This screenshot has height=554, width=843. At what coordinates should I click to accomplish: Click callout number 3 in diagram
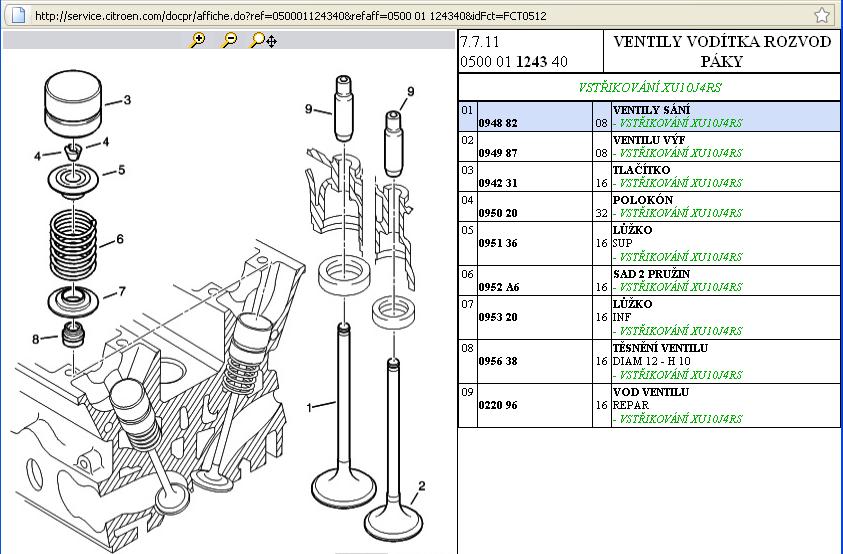point(126,100)
